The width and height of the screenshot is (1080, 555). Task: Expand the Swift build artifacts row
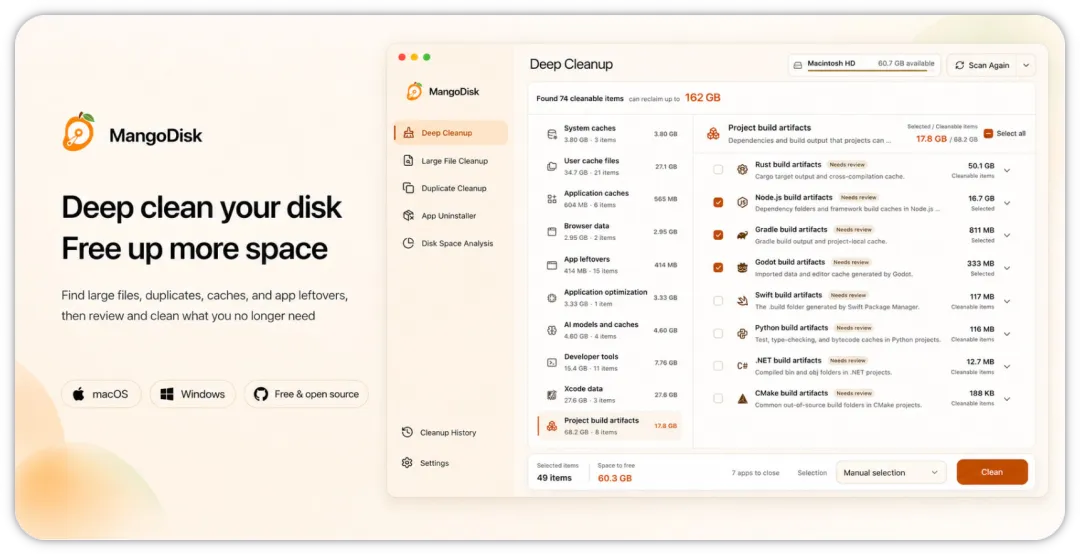click(x=1007, y=301)
